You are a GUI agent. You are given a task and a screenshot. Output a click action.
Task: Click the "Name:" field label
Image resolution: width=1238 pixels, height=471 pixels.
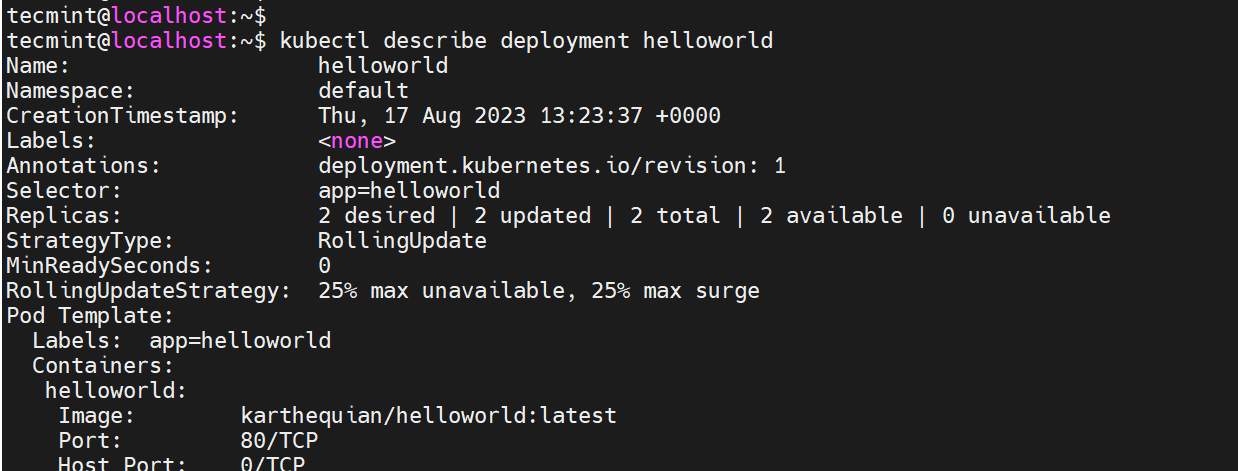point(38,66)
